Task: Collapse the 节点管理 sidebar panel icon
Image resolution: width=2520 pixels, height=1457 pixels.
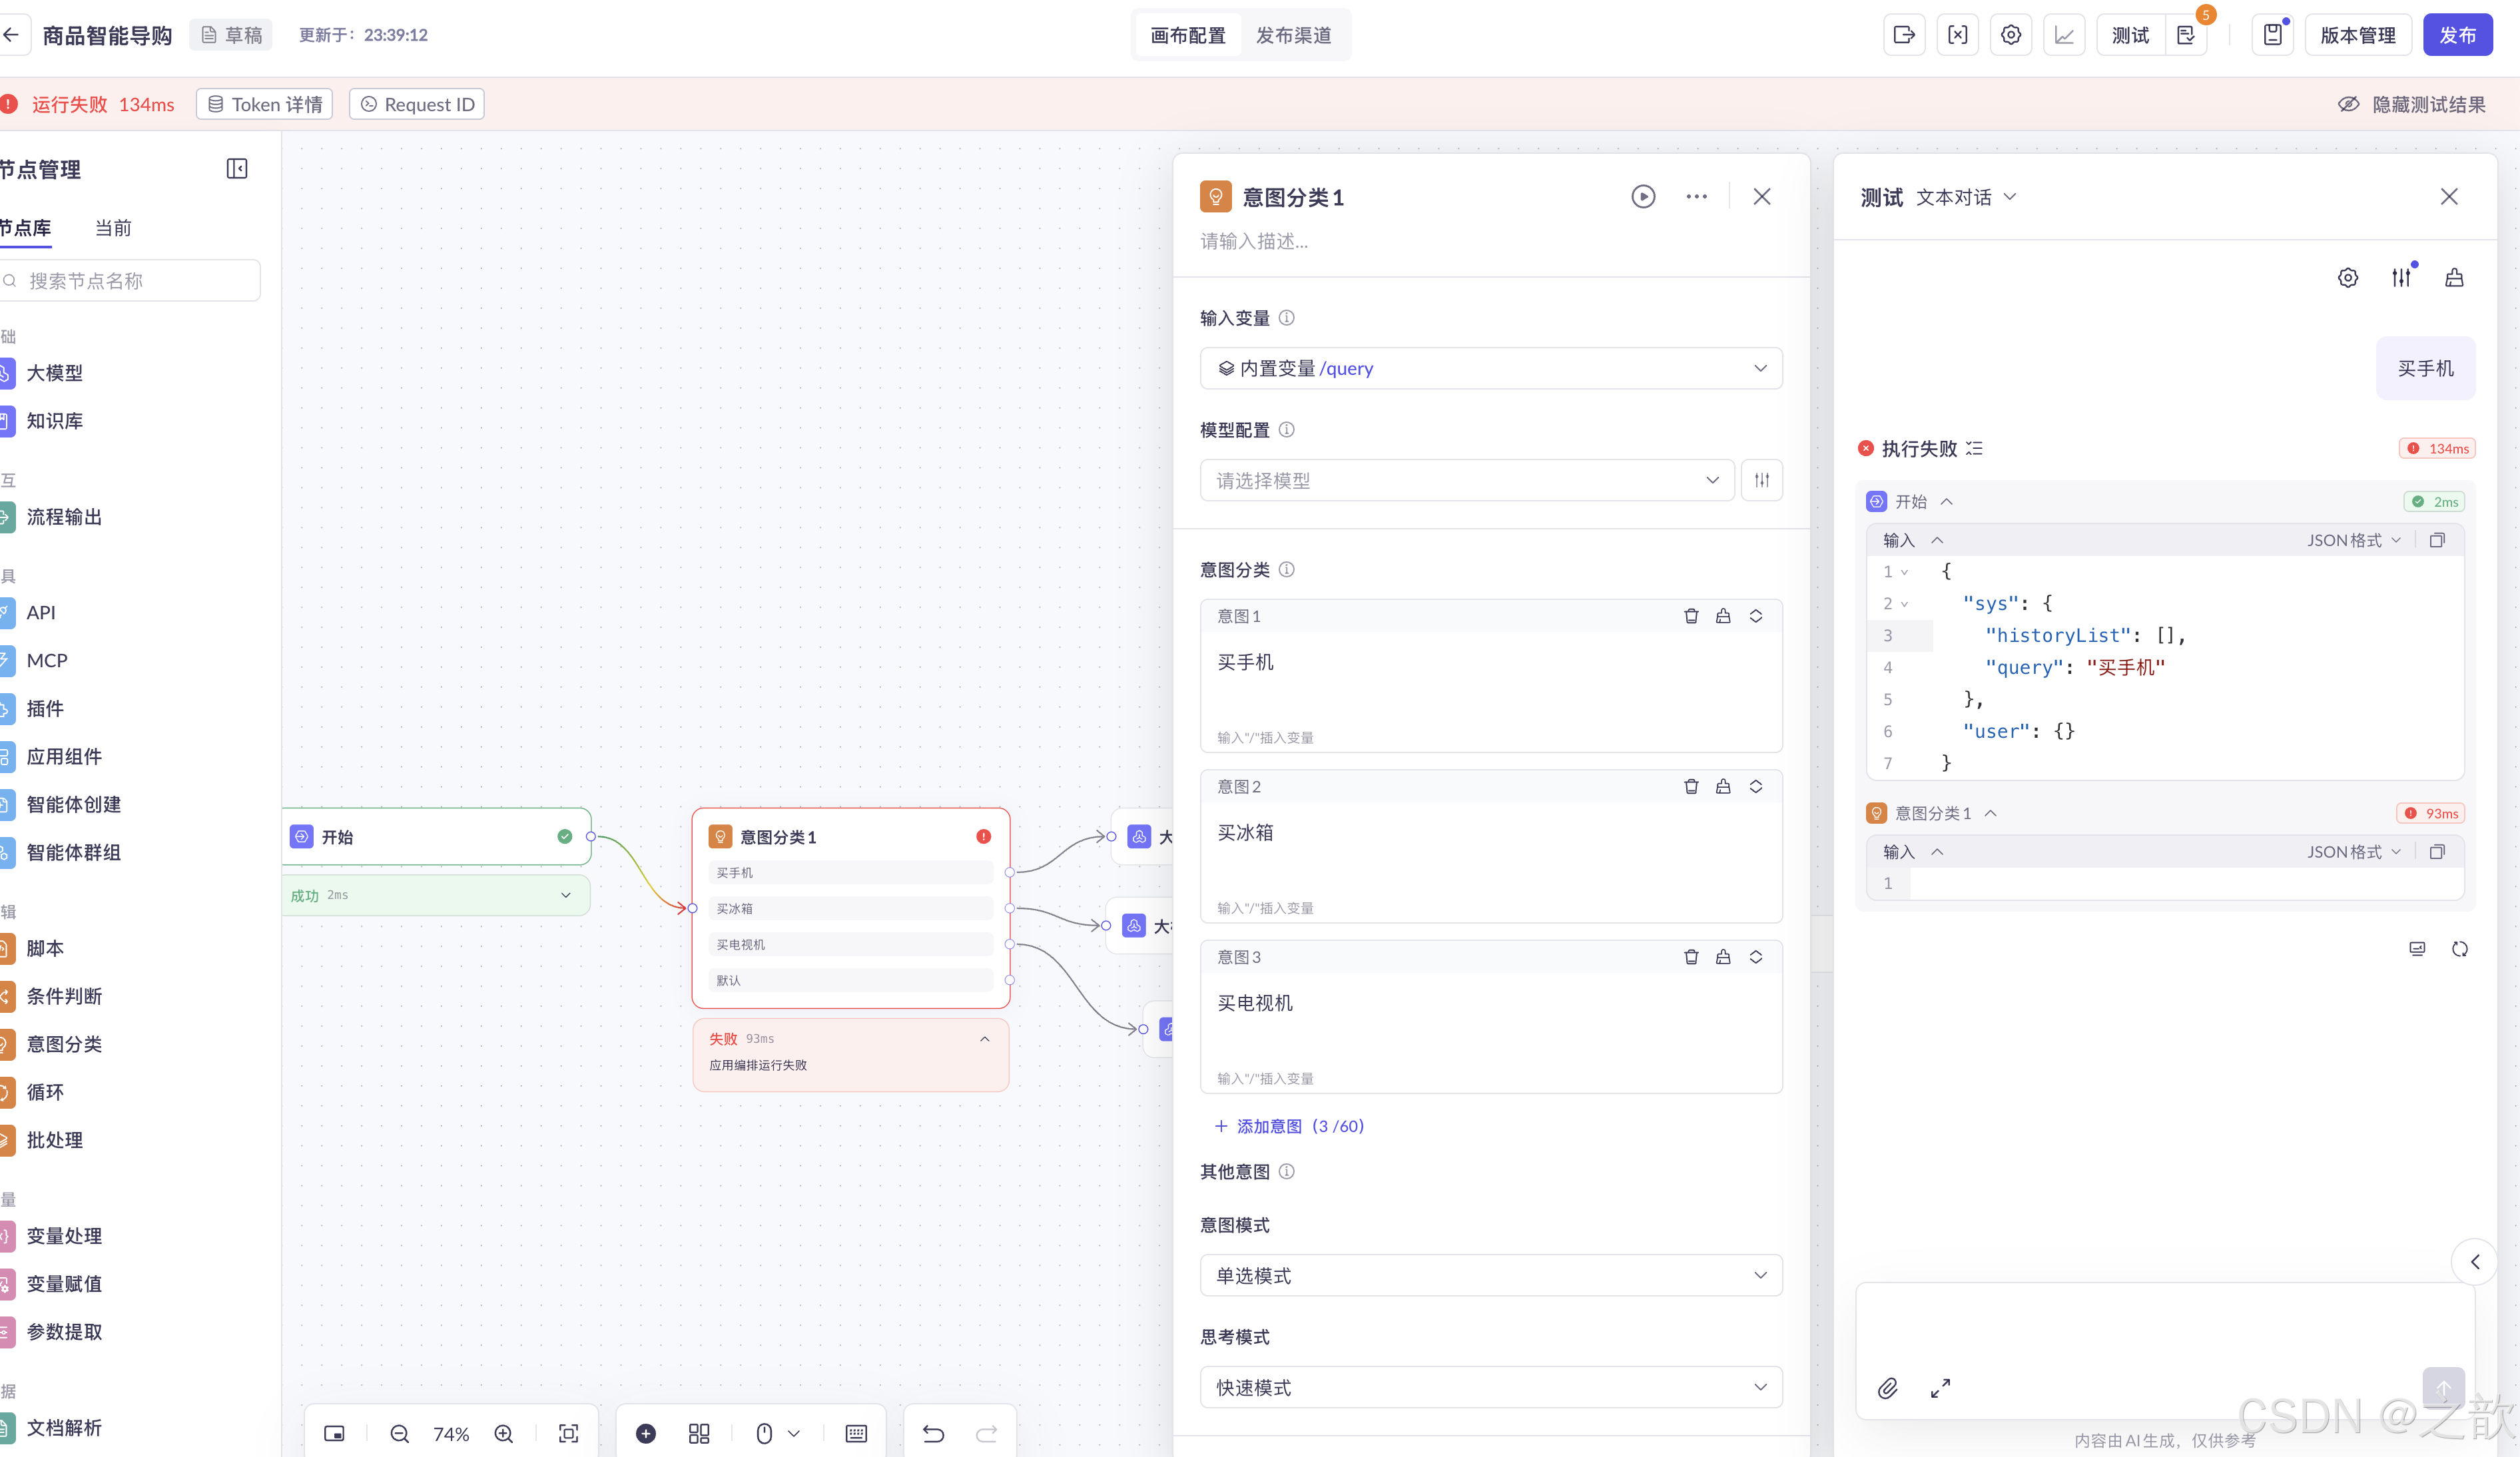Action: [x=237, y=169]
